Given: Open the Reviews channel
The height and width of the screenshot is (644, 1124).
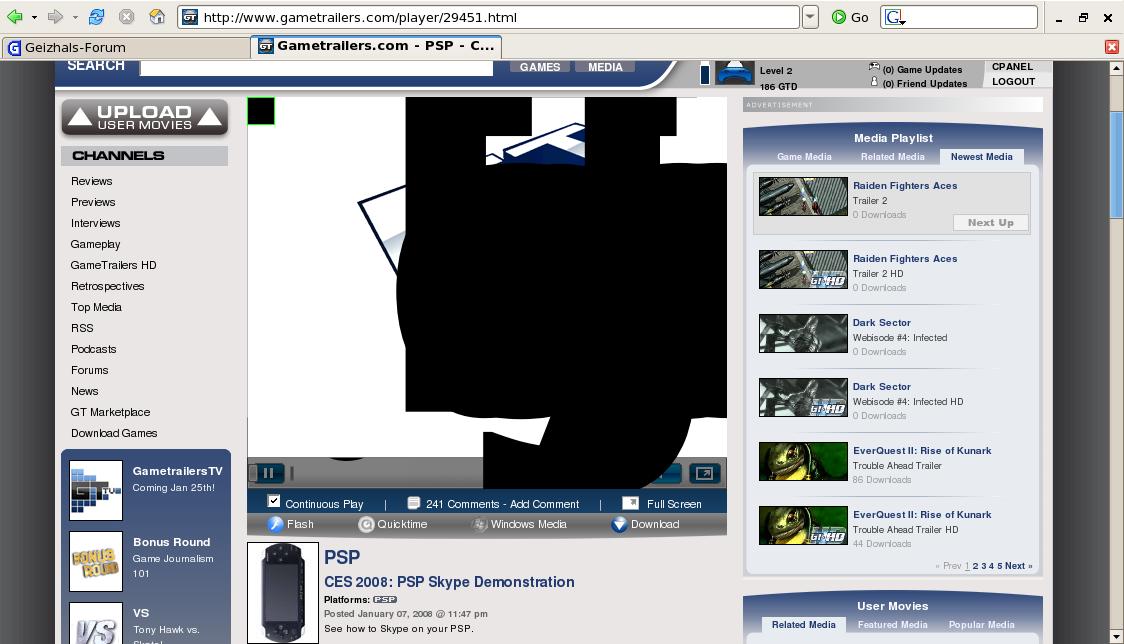Looking at the screenshot, I should point(91,181).
